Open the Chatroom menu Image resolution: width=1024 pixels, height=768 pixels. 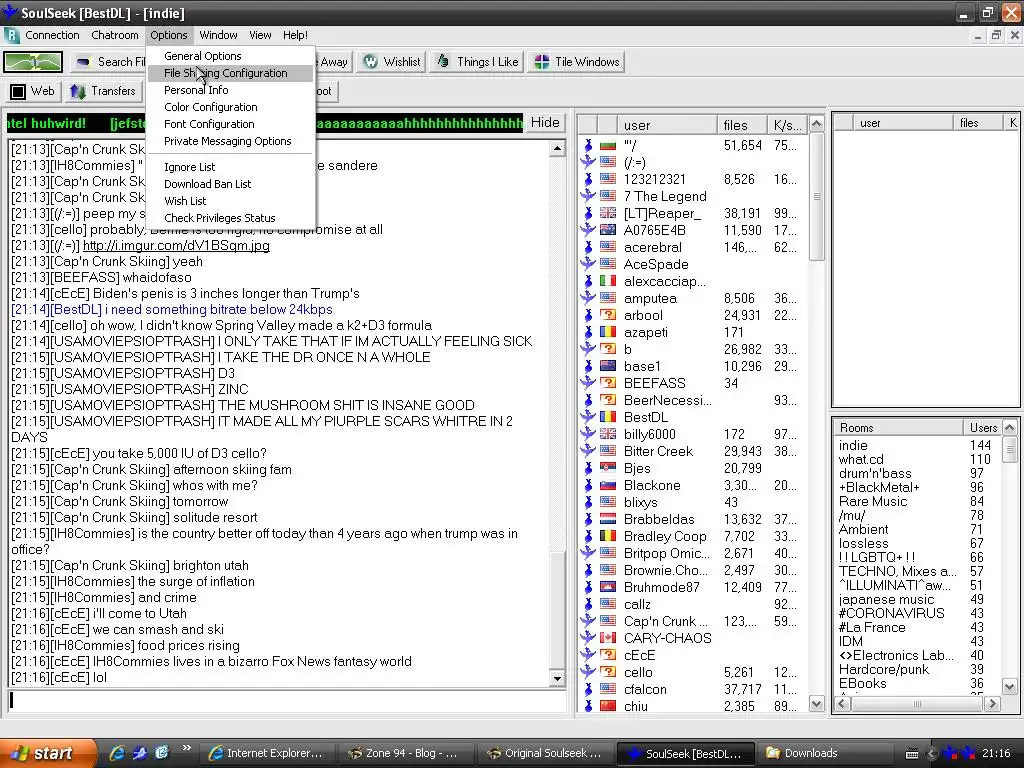[x=115, y=35]
